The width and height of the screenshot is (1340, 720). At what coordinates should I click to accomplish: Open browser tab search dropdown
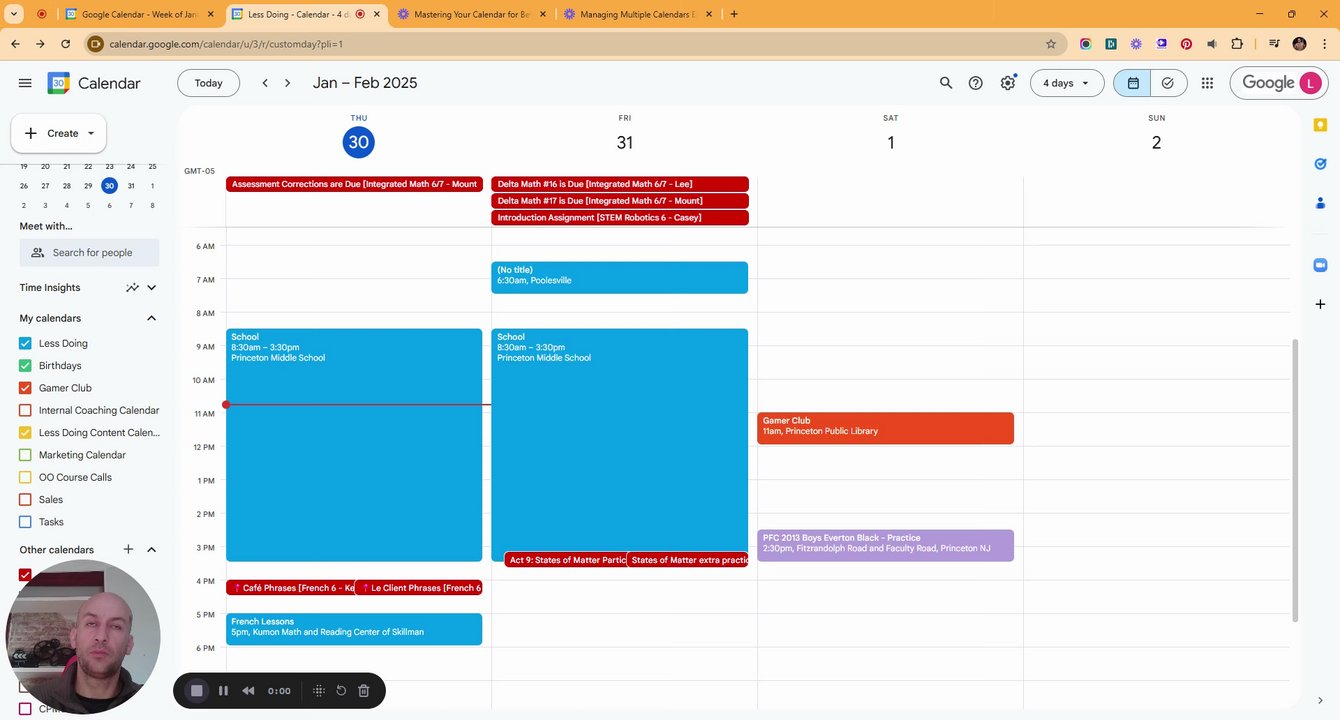pos(14,14)
